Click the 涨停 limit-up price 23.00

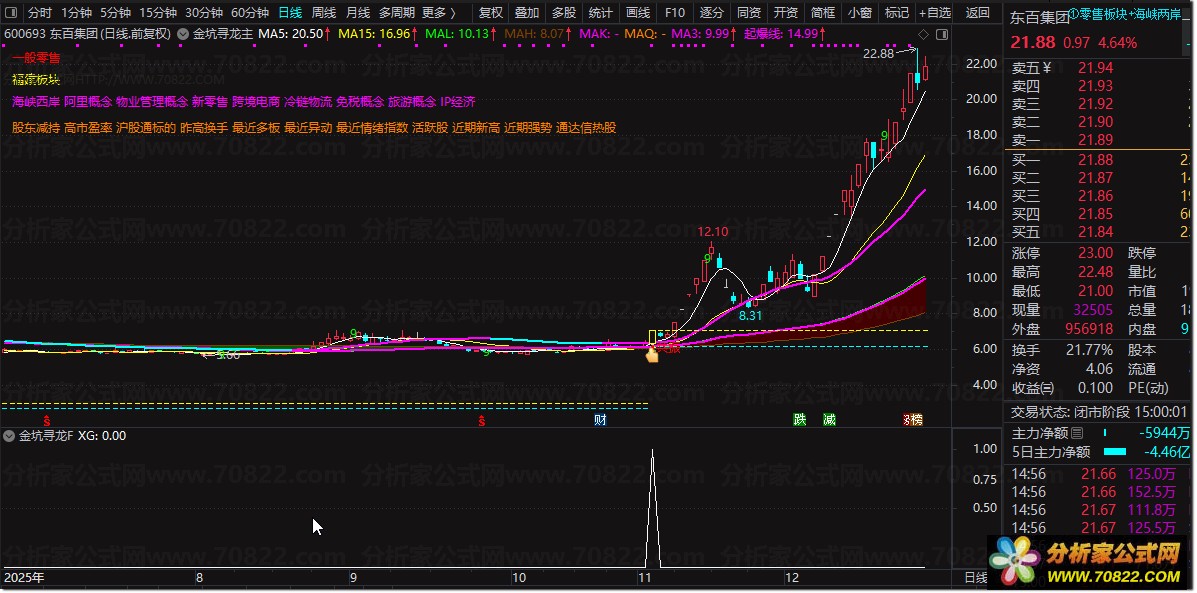pyautogui.click(x=1095, y=253)
